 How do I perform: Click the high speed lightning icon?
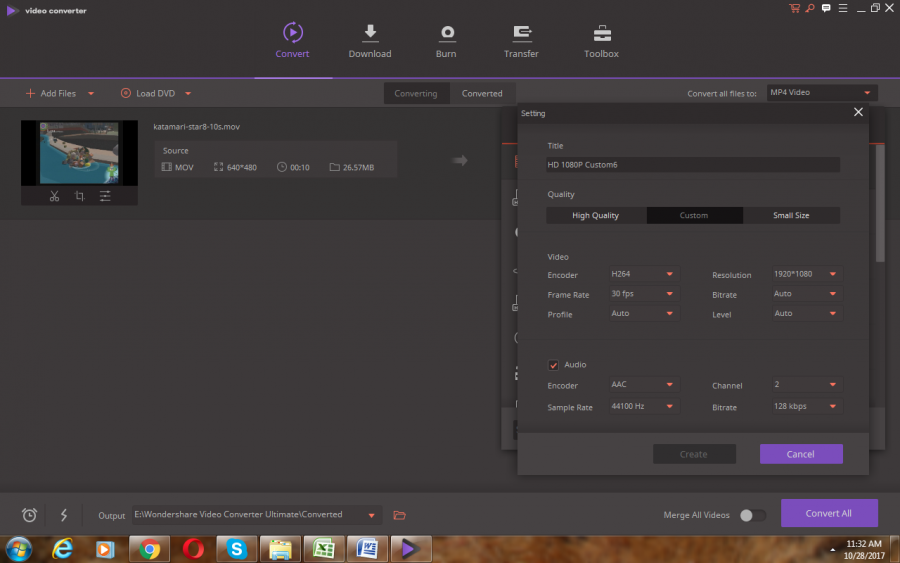pyautogui.click(x=64, y=515)
